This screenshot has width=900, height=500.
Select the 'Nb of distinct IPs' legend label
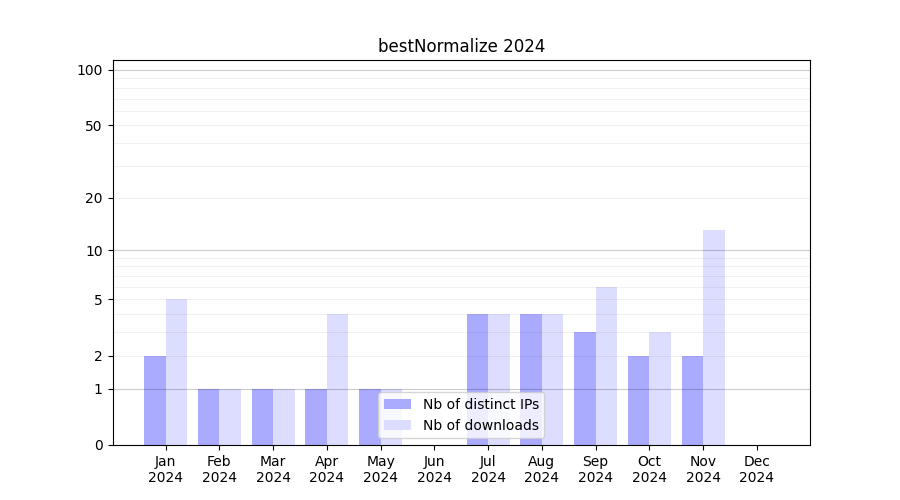tap(480, 404)
